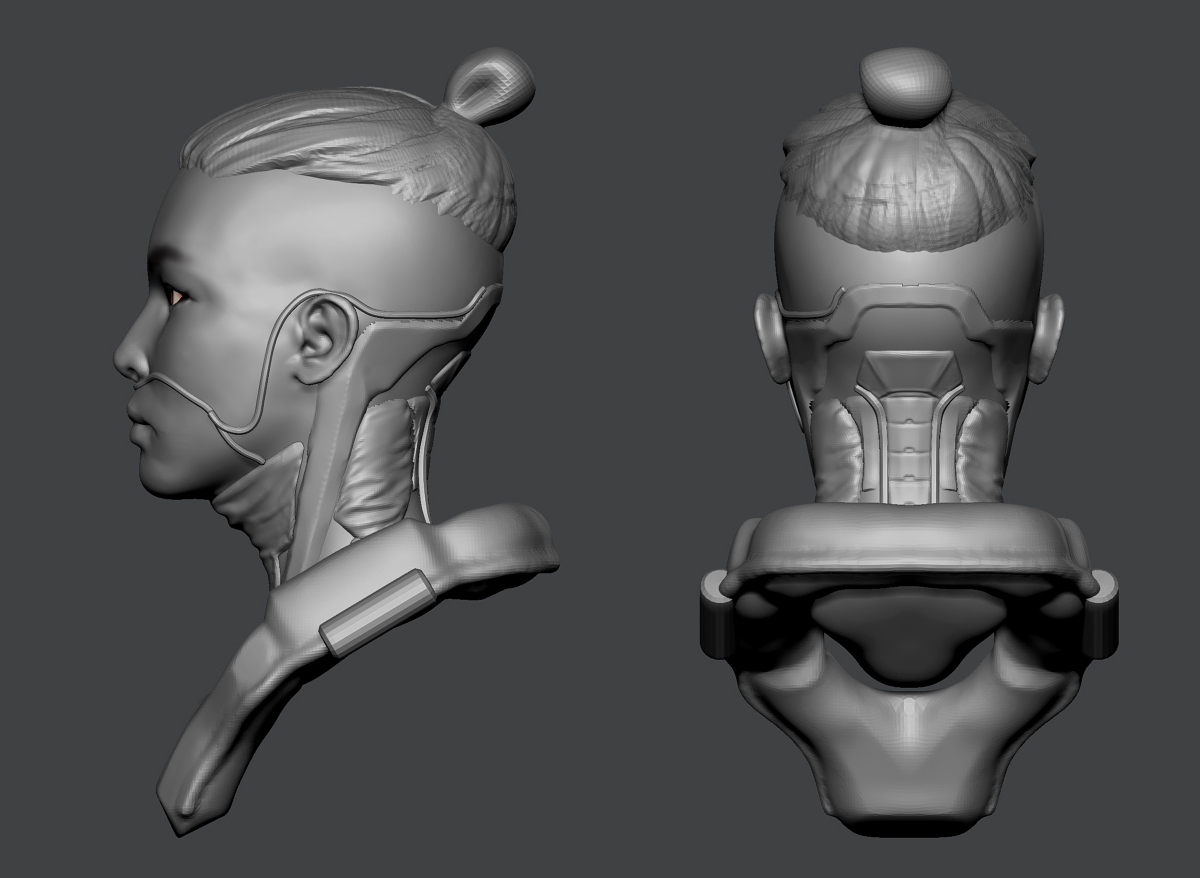Screen dimensions: 1200x878
Task: Click the rectangular clip on the side-view collar
Action: (x=377, y=612)
